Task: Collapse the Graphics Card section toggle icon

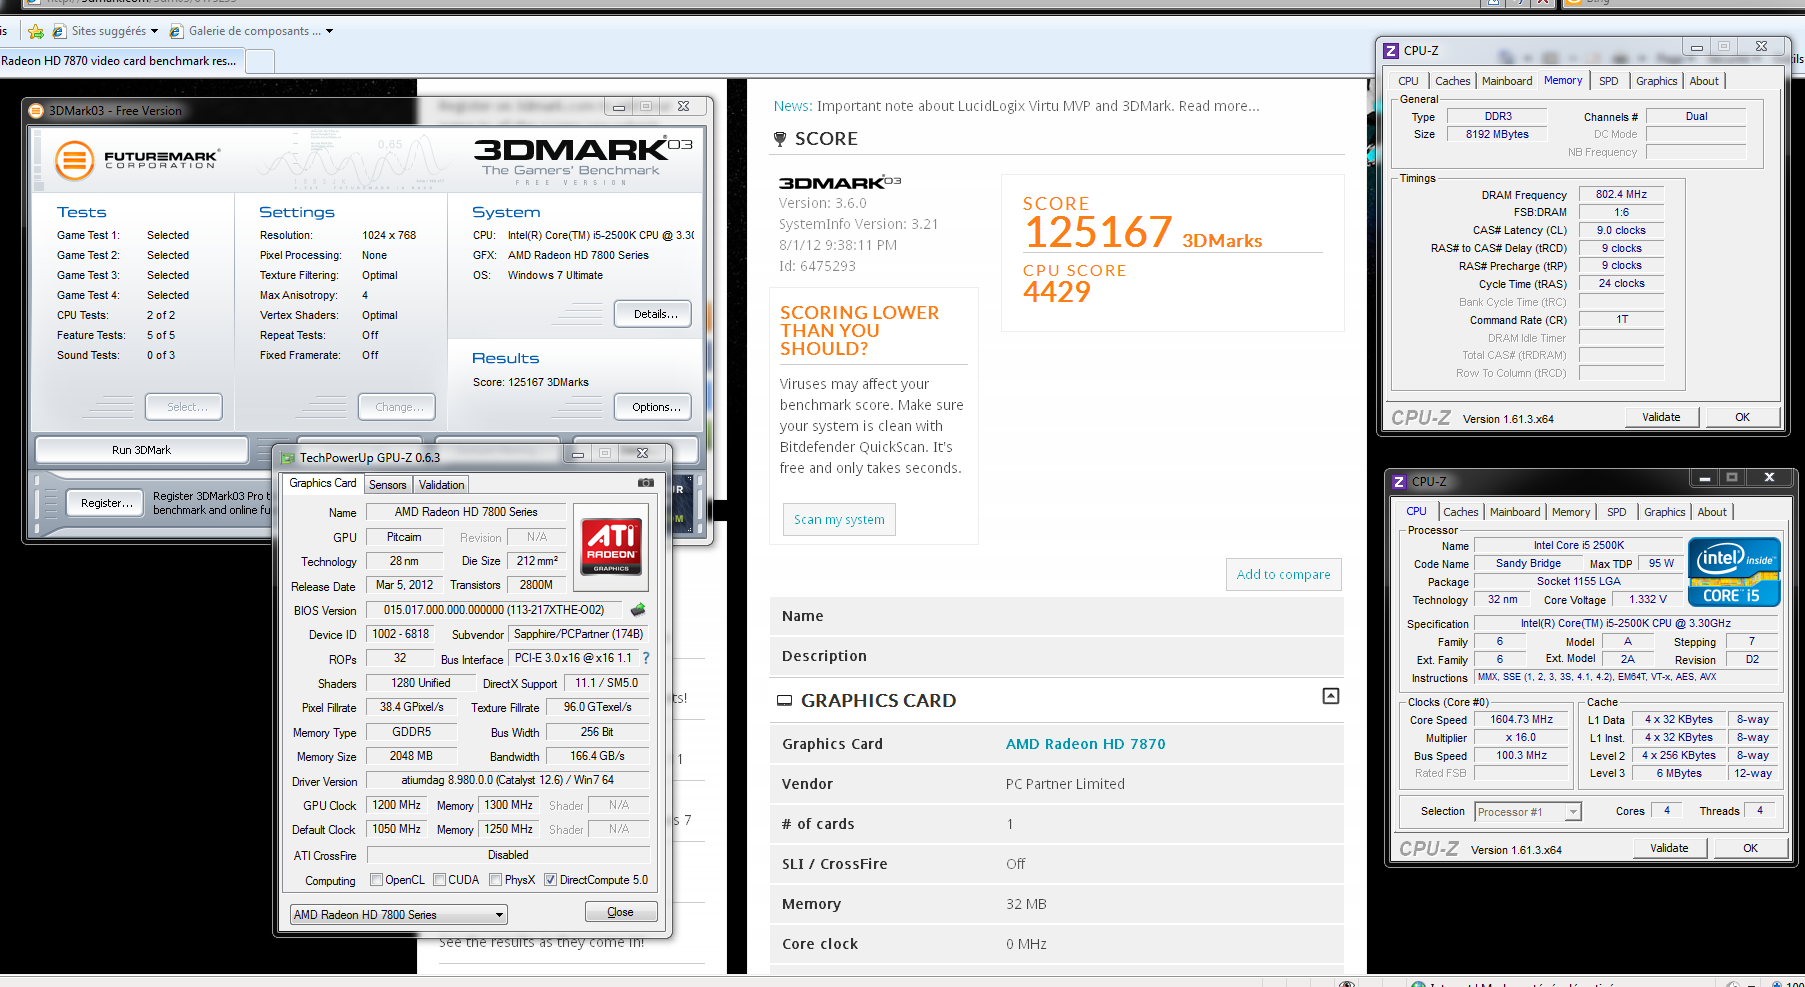Action: pyautogui.click(x=1331, y=696)
